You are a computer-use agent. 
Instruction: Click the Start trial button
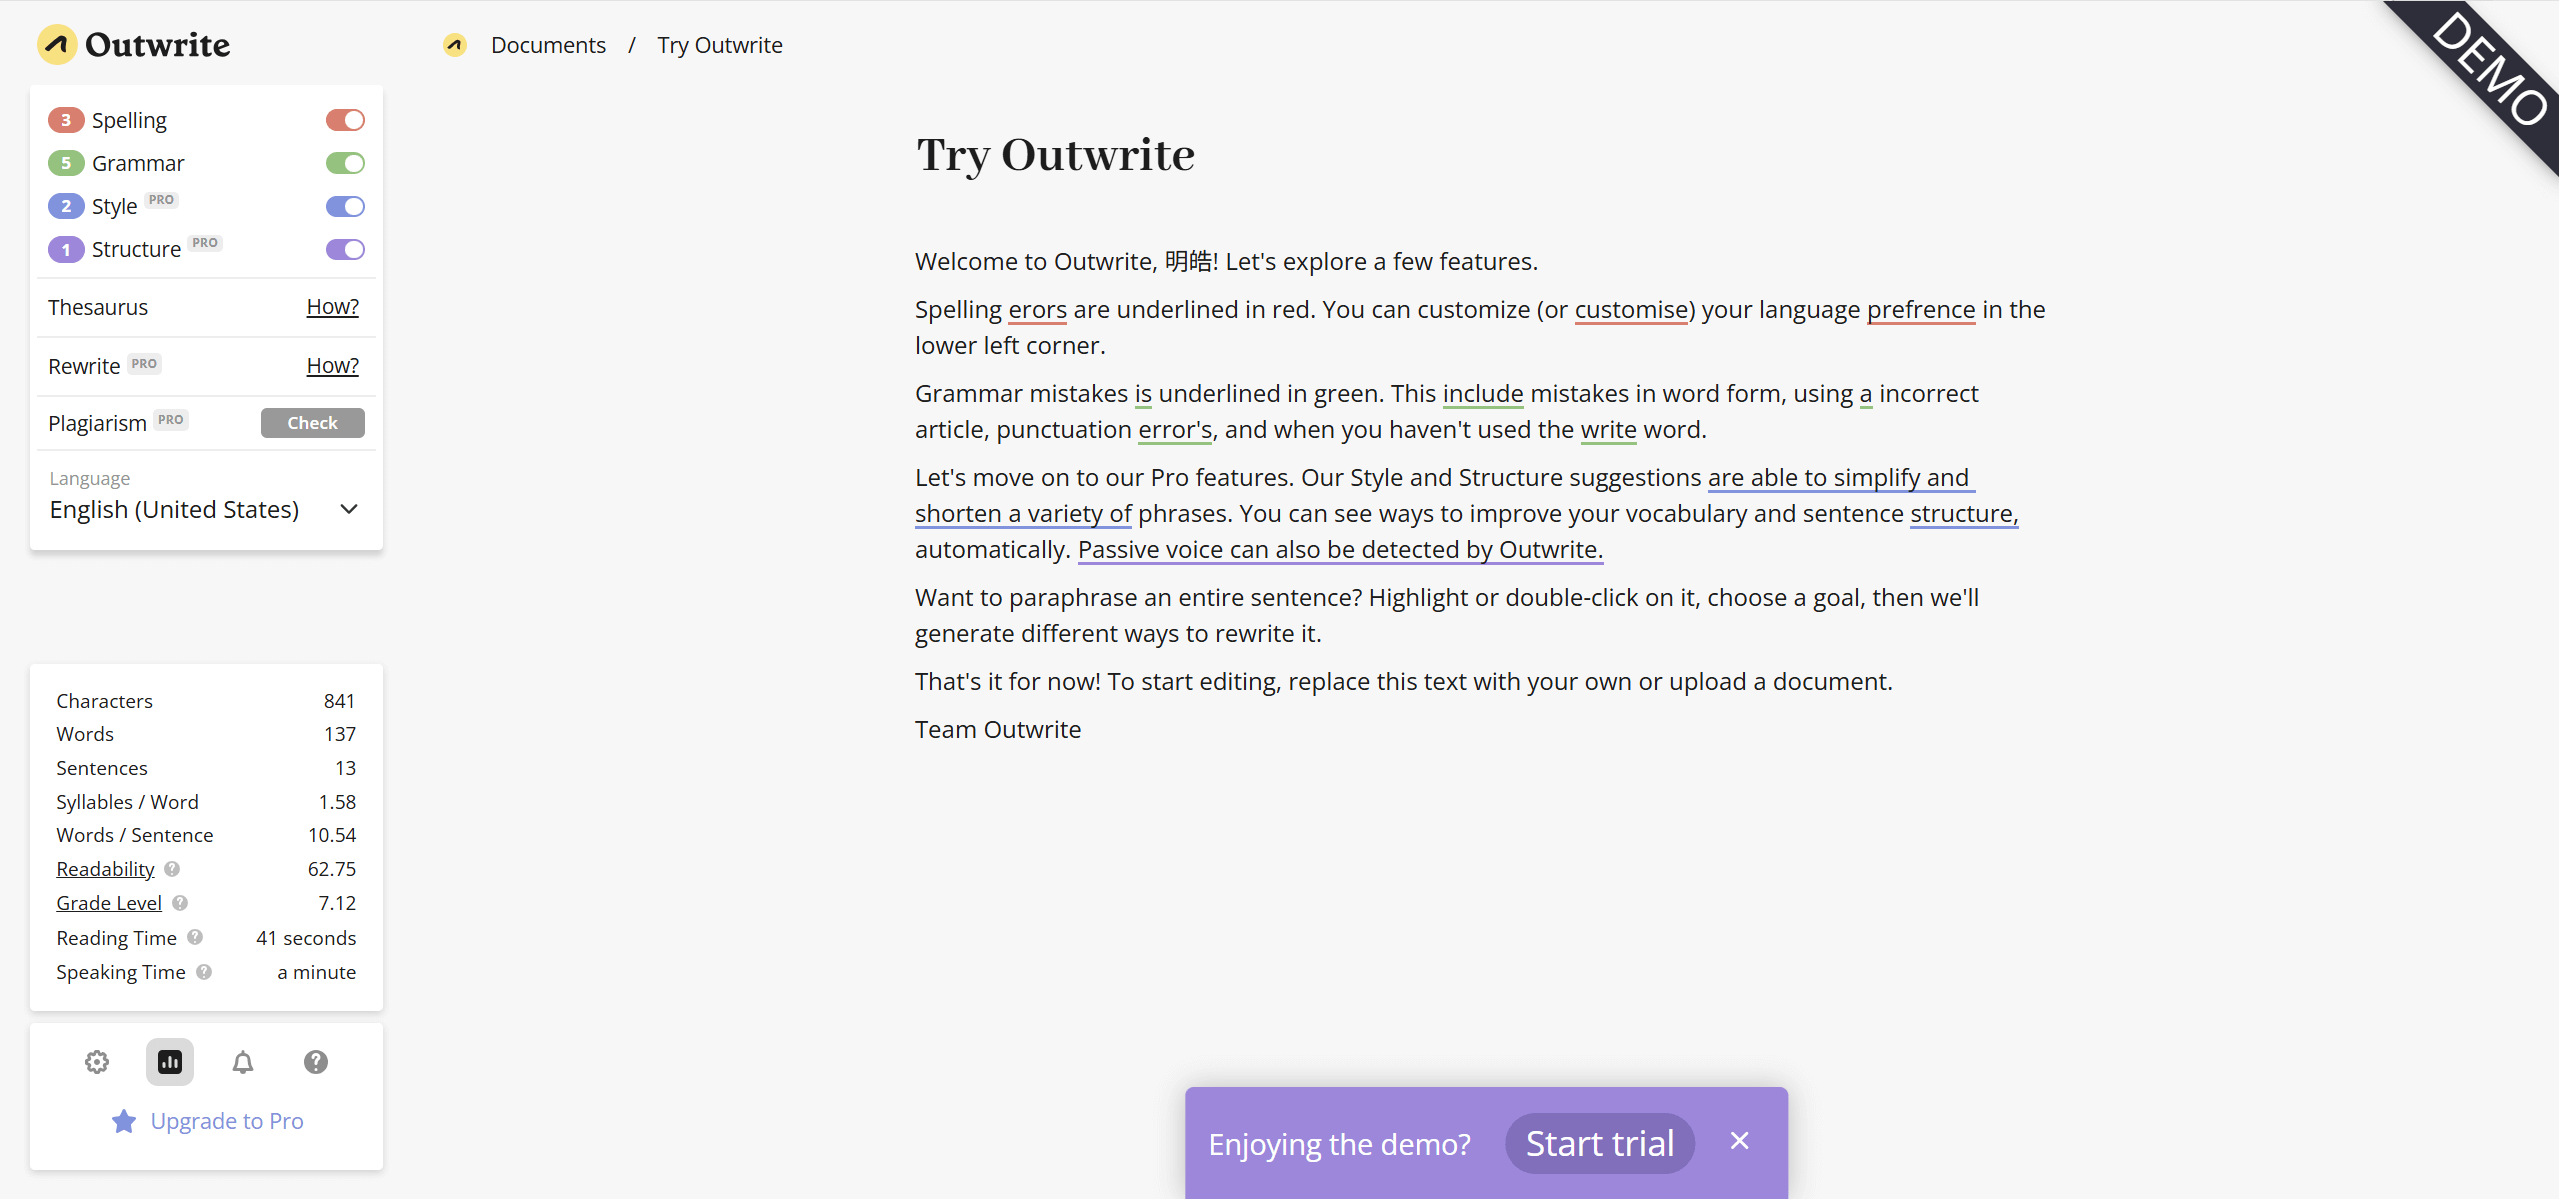click(1599, 1143)
